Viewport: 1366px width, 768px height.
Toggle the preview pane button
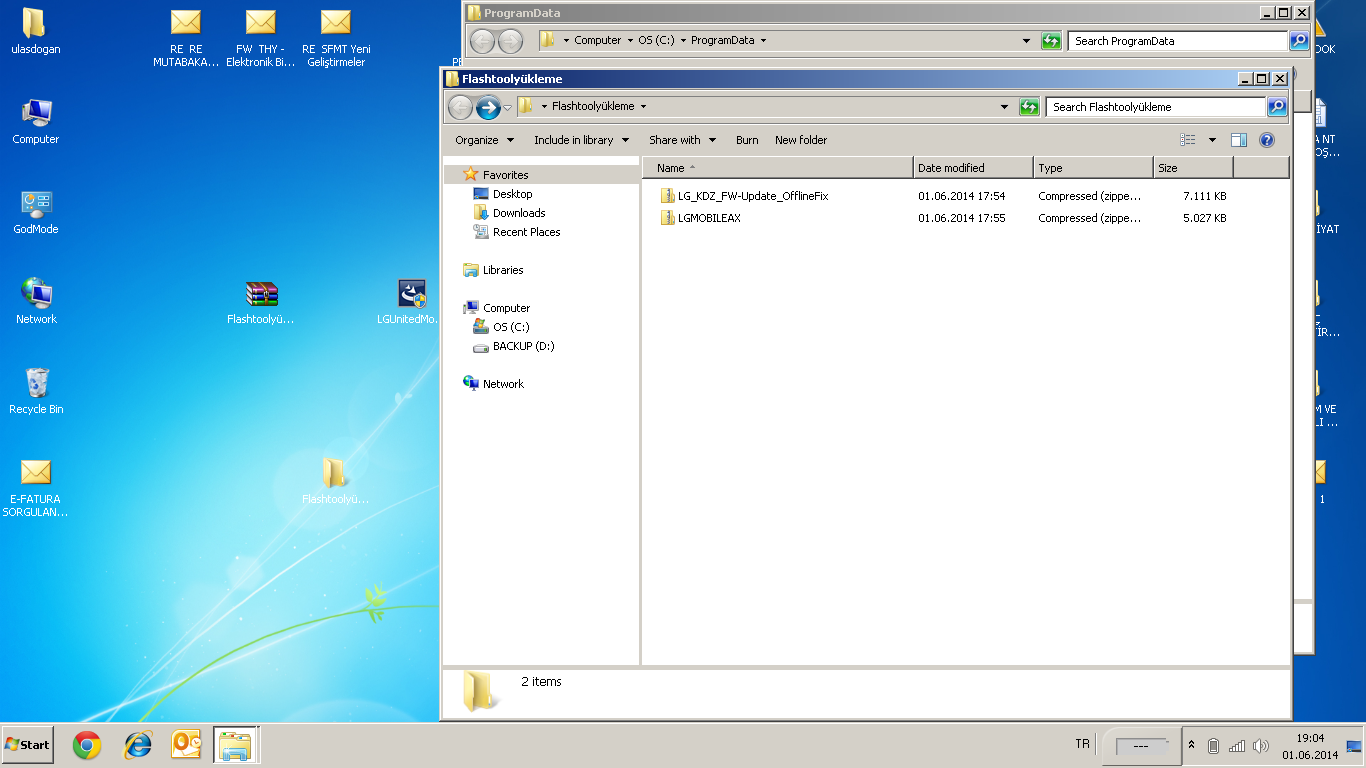click(1239, 140)
